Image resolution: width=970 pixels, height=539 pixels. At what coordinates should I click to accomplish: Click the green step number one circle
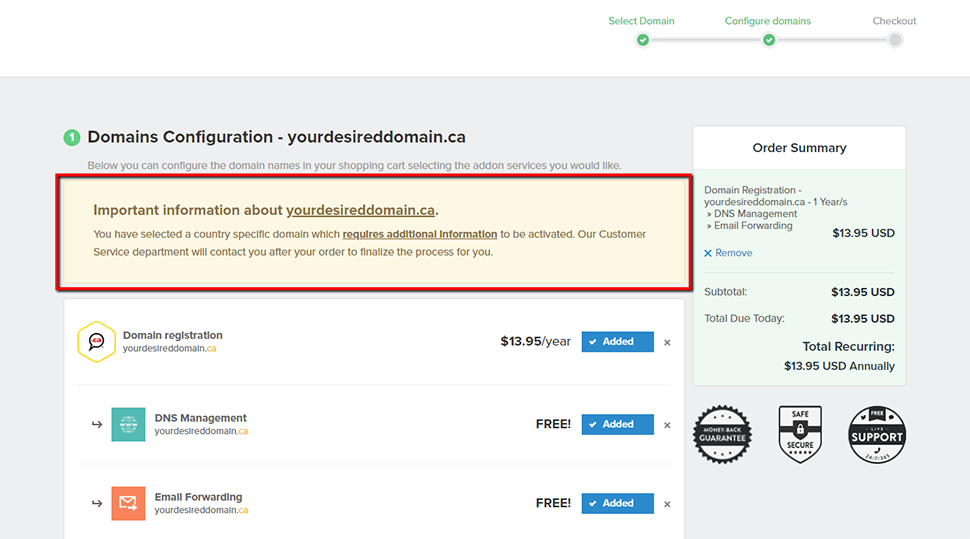point(72,137)
